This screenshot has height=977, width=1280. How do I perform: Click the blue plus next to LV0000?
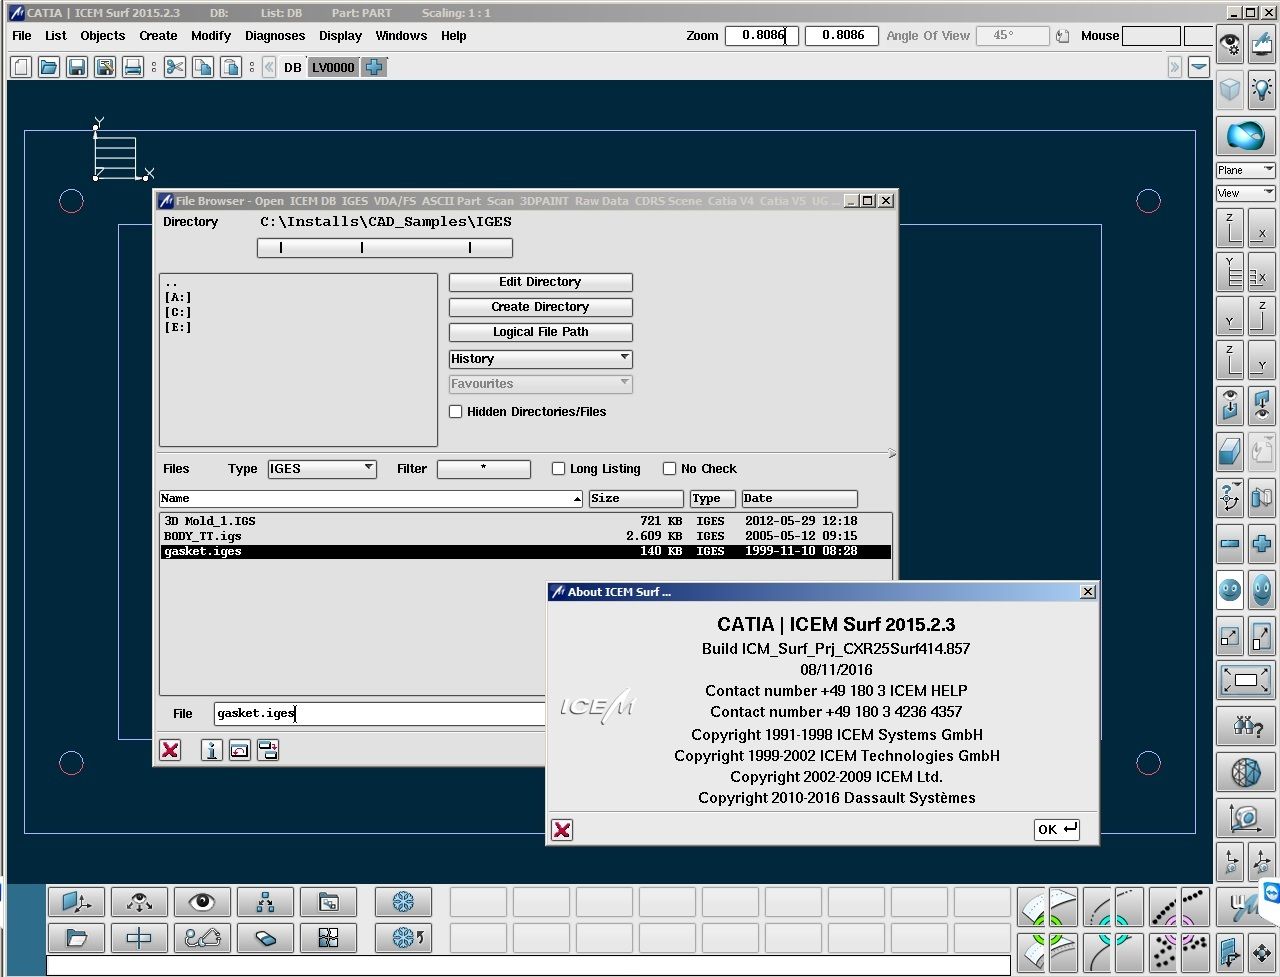374,67
